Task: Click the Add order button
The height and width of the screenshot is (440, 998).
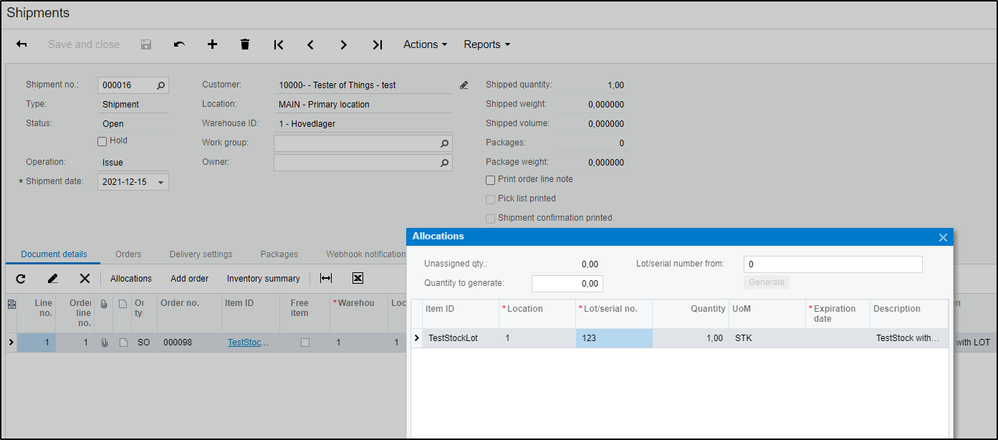Action: (189, 279)
